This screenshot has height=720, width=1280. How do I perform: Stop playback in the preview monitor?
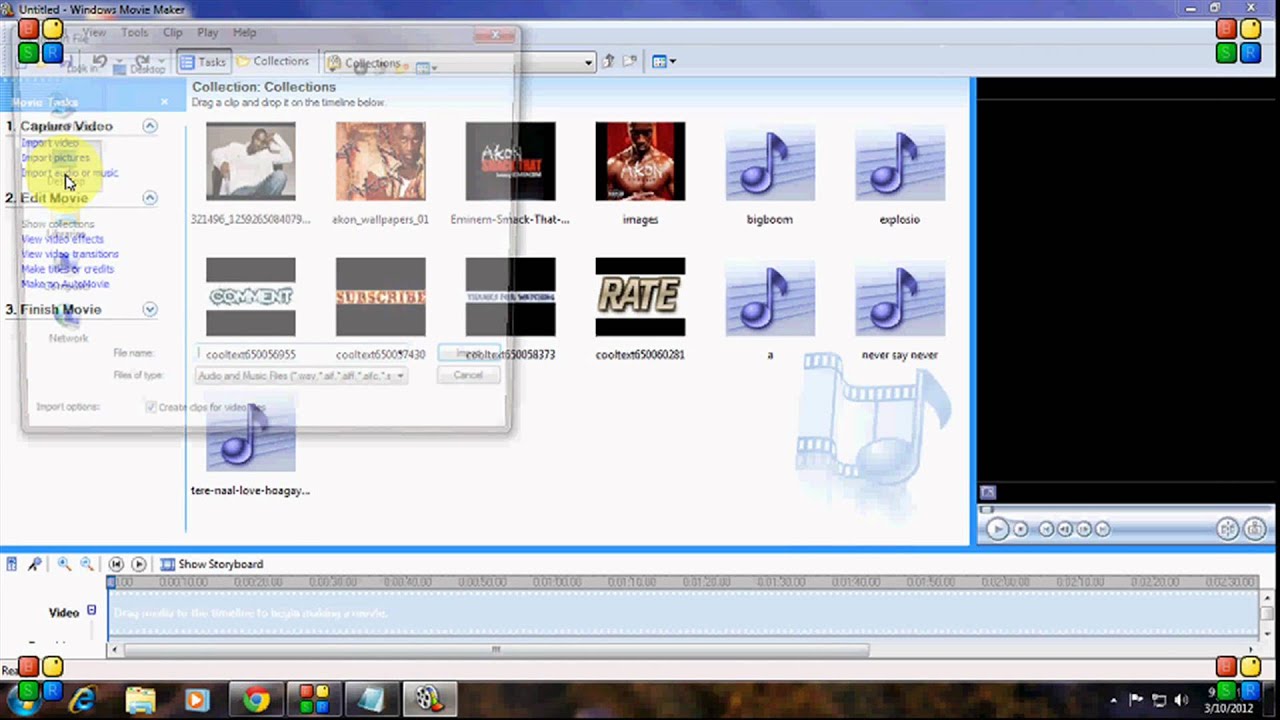pyautogui.click(x=1020, y=529)
